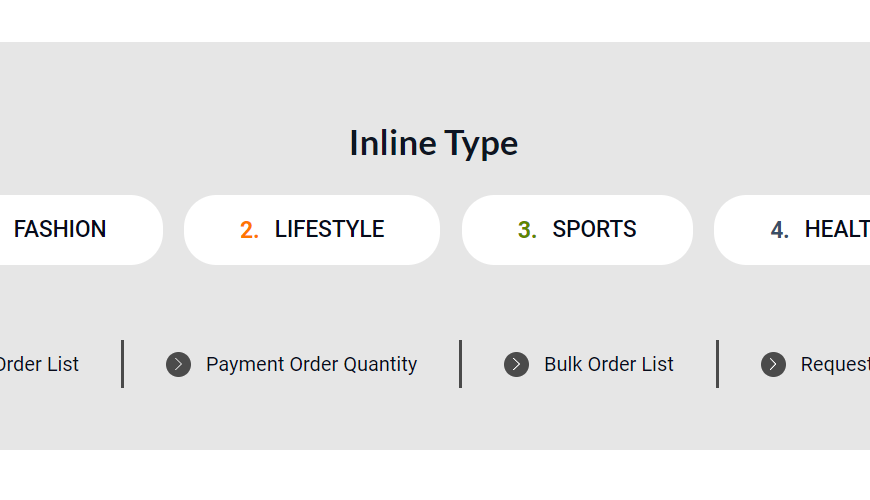
Task: Click the orange number 2 marker
Action: pyautogui.click(x=249, y=230)
